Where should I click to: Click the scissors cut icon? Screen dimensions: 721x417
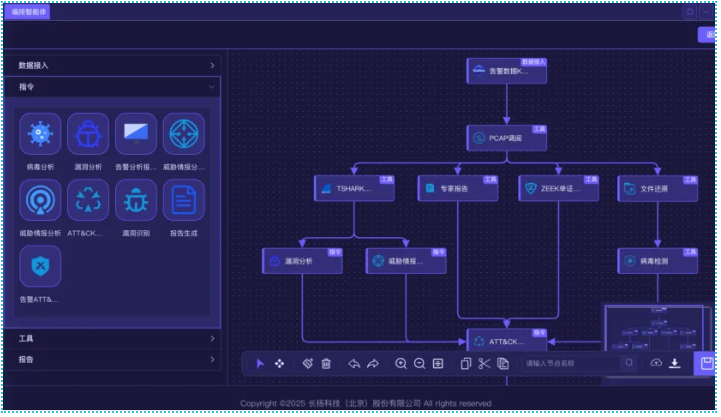(x=484, y=363)
